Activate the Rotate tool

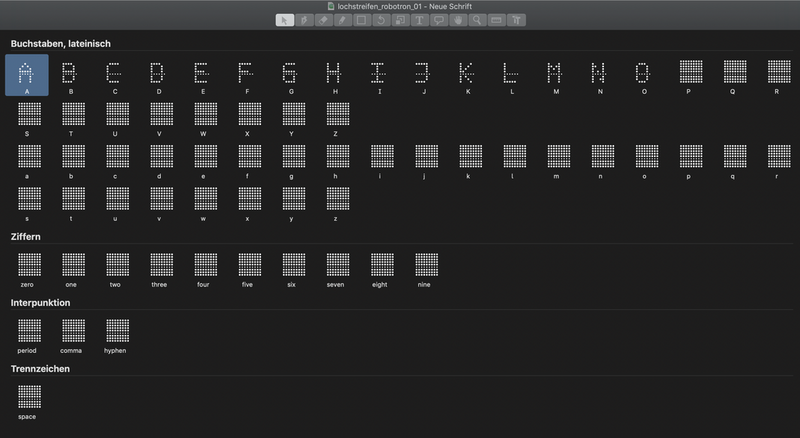380,20
